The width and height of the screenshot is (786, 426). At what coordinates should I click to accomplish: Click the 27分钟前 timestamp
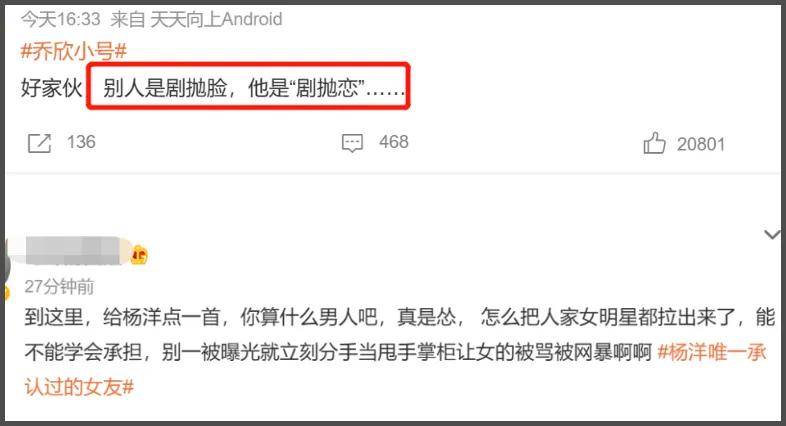[x=59, y=287]
